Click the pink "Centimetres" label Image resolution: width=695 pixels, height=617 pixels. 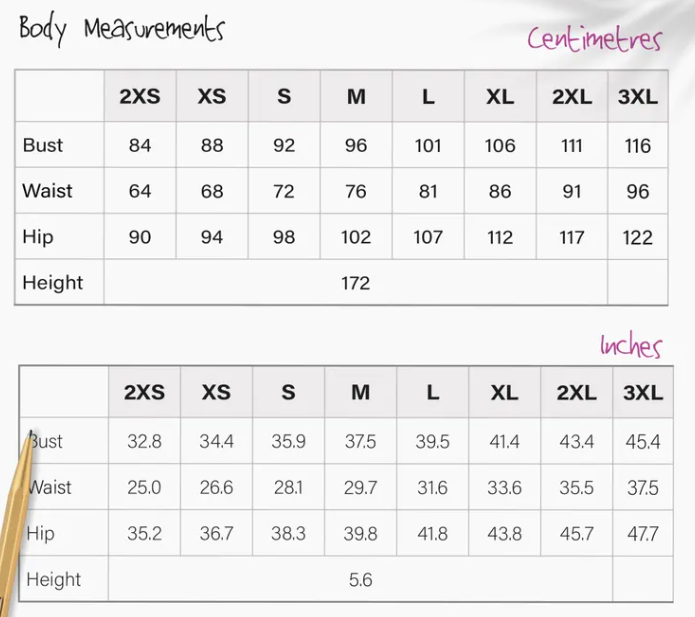[x=594, y=38]
